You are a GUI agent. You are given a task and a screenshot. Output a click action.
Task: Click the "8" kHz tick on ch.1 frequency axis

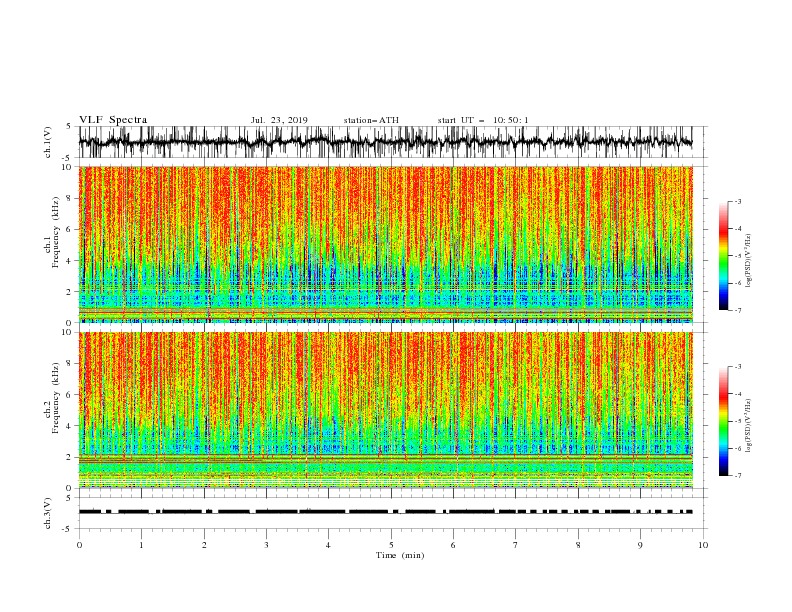point(69,198)
